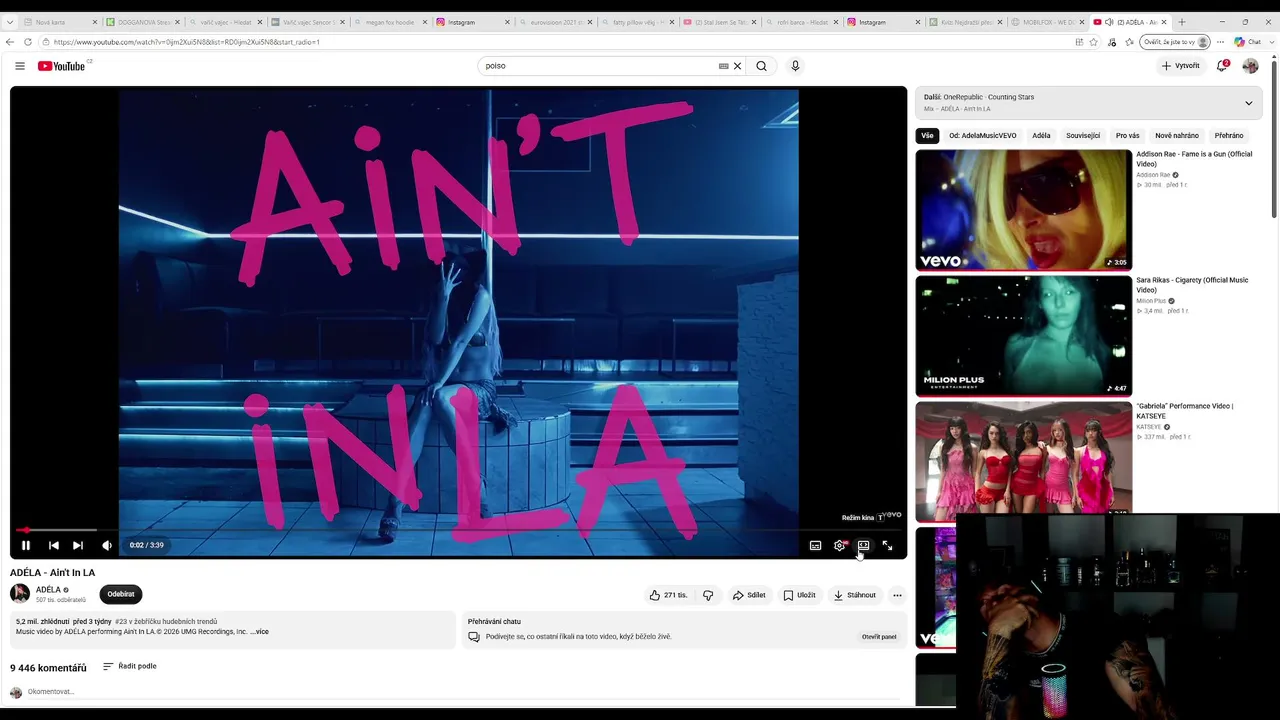The image size is (1280, 720).
Task: Open the browser Chat assistant button
Action: pyautogui.click(x=1247, y=42)
